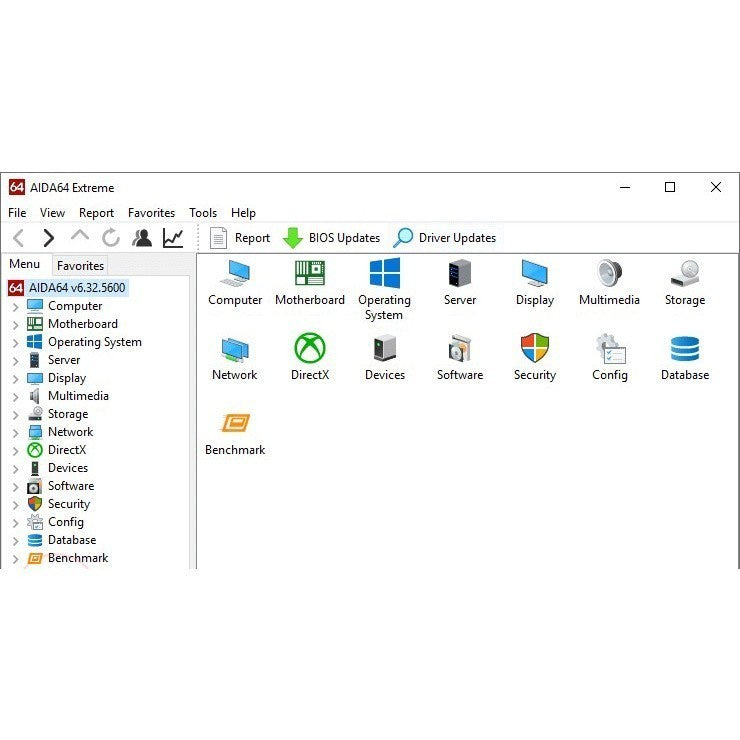Expand the Network tree node

click(16, 433)
